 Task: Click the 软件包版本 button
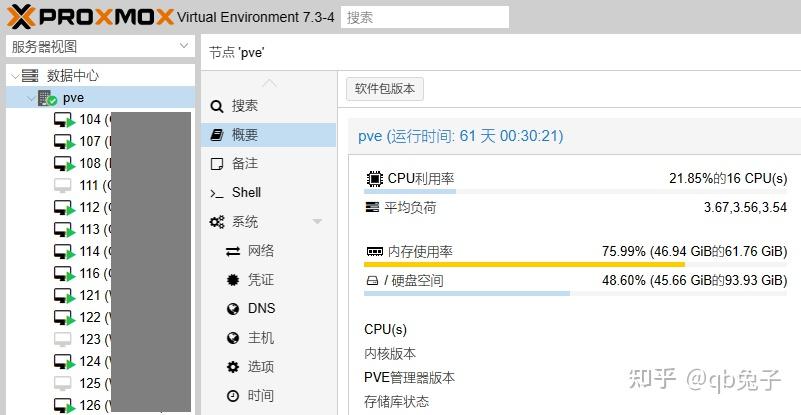[x=385, y=89]
